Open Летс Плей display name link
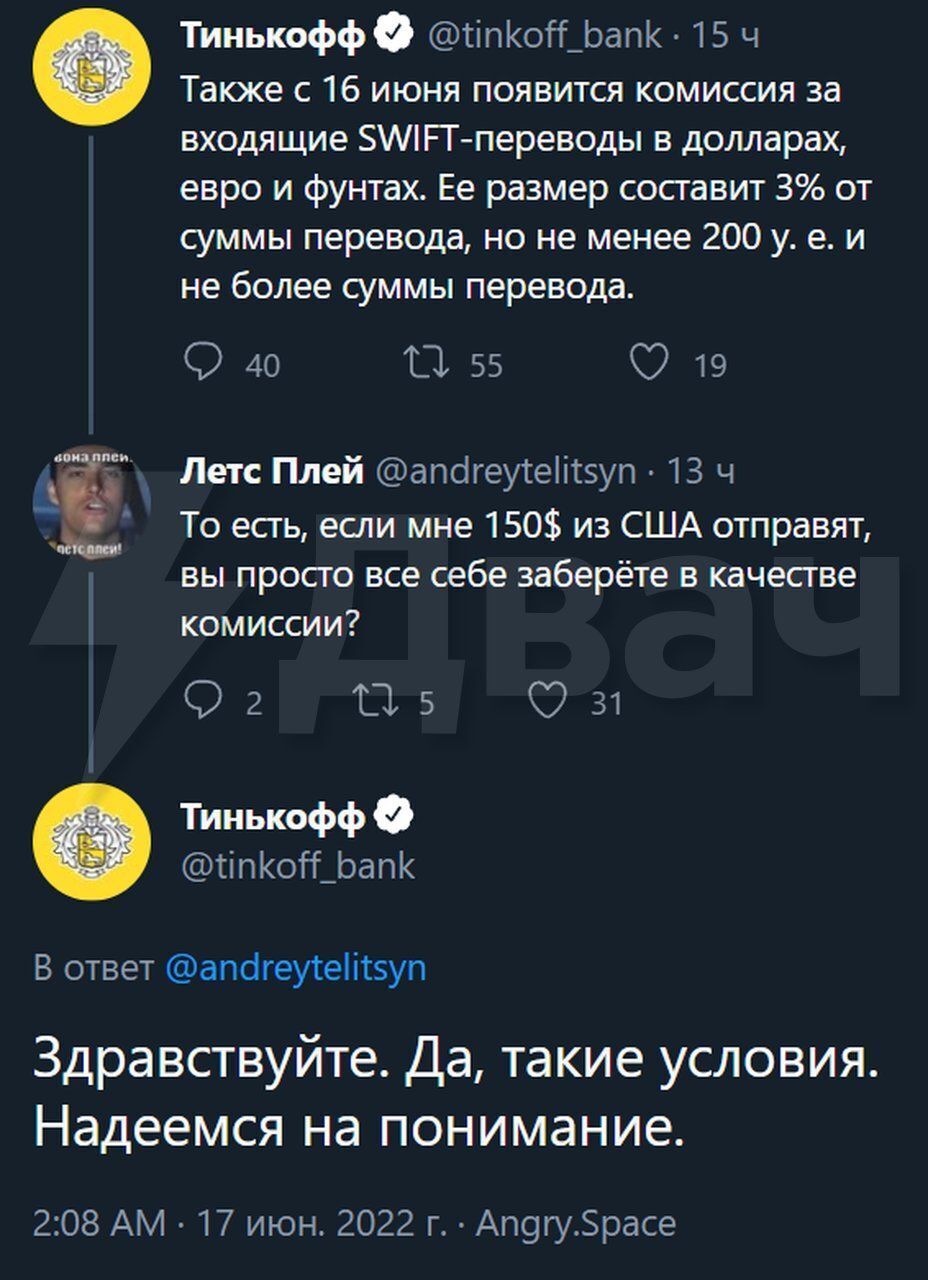928x1280 pixels. (x=271, y=471)
